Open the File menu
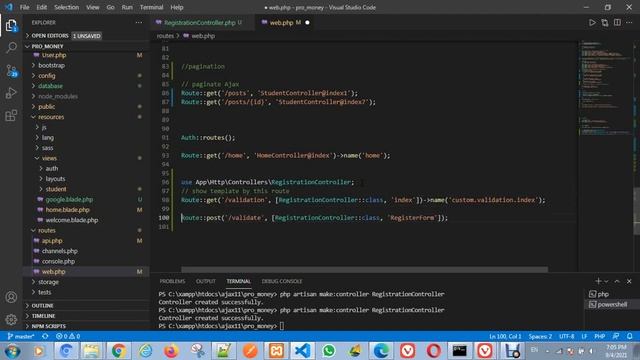640x360 pixels. [x=24, y=7]
